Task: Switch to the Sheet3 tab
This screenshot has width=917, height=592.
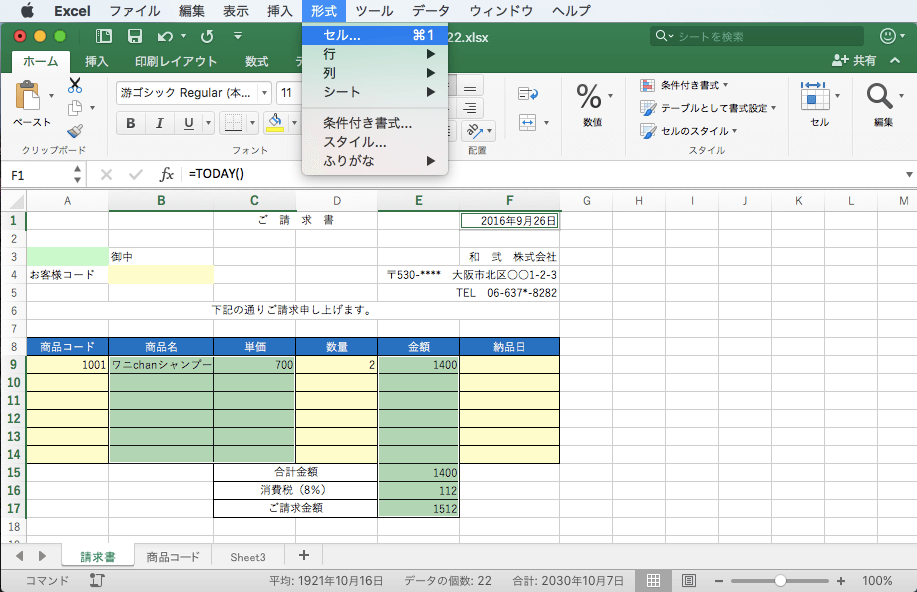Action: [x=248, y=557]
